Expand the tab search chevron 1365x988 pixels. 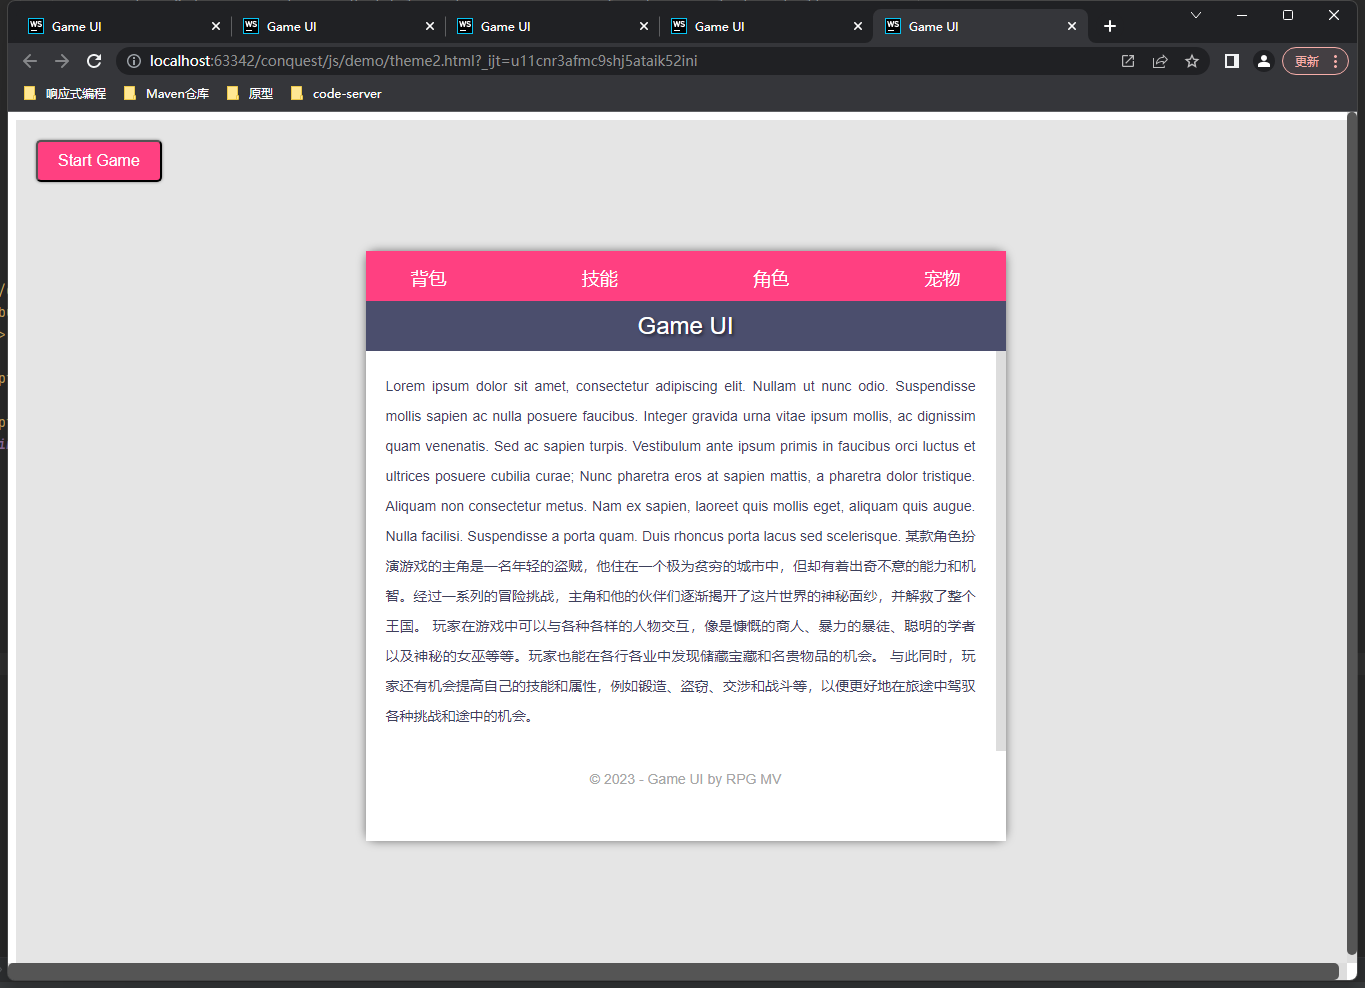tap(1196, 15)
